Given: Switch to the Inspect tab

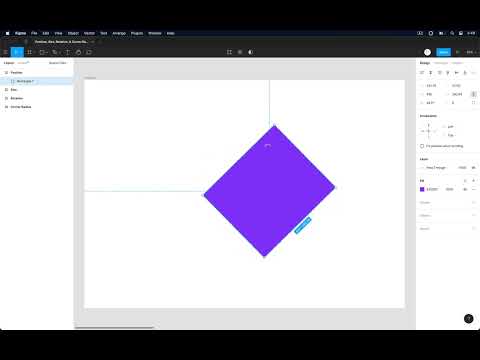Looking at the screenshot, I should coord(457,63).
